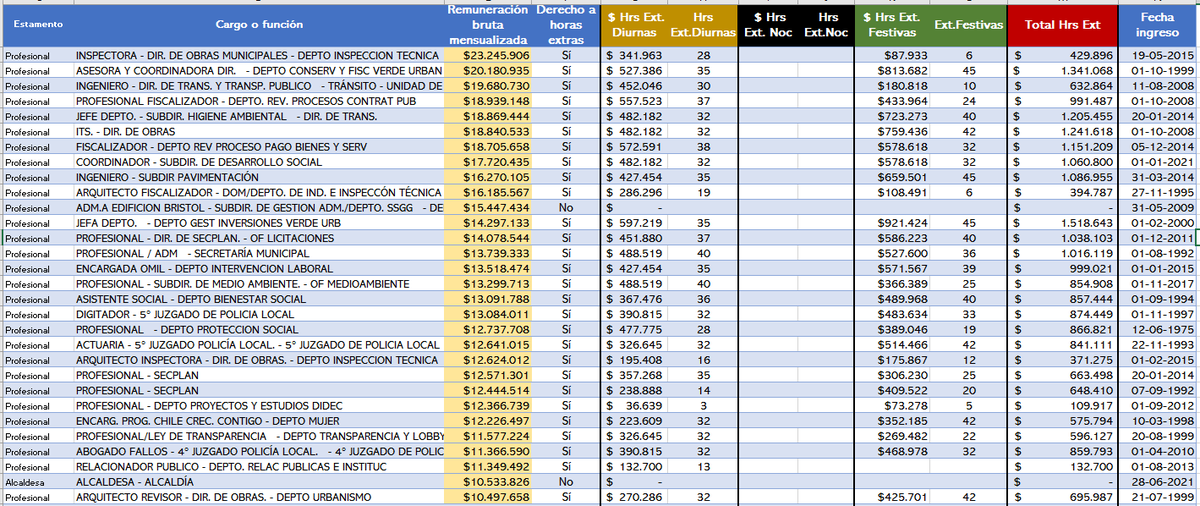
Task: Click the total cell '1.518.643'
Action: (x=1062, y=223)
